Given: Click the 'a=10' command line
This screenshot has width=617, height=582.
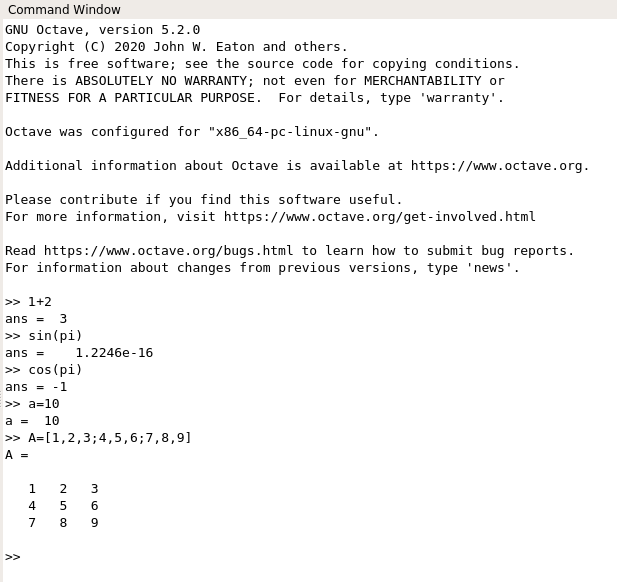Looking at the screenshot, I should coord(32,404).
